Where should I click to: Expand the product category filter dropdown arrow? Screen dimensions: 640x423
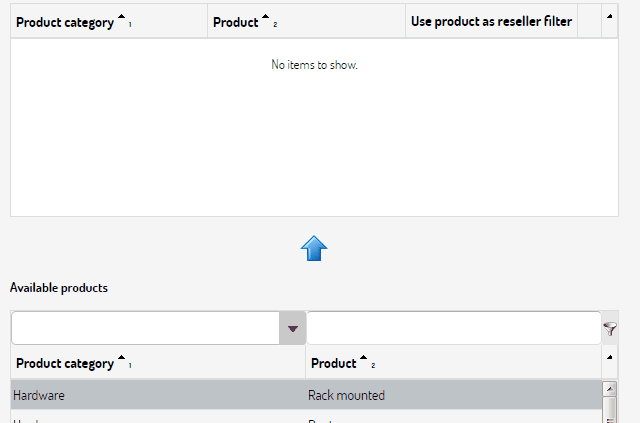[x=293, y=328]
